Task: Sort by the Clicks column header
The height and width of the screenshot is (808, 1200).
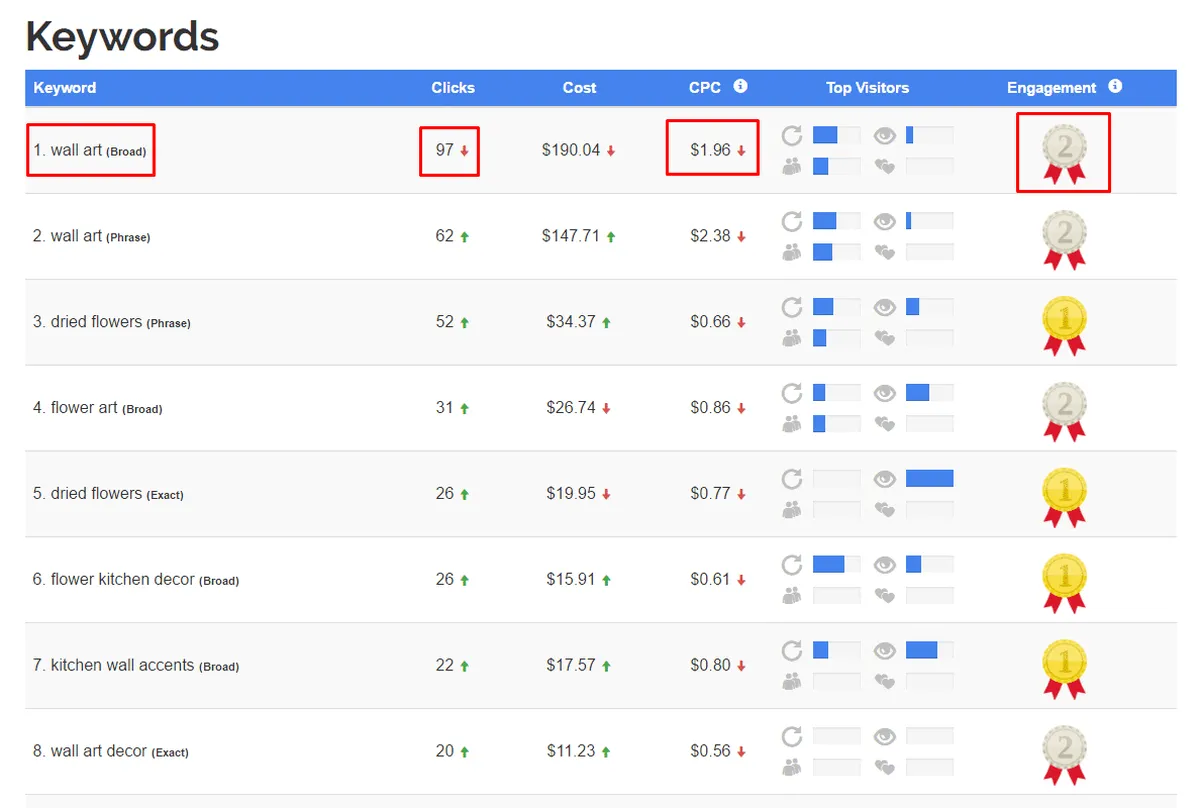Action: pos(453,88)
